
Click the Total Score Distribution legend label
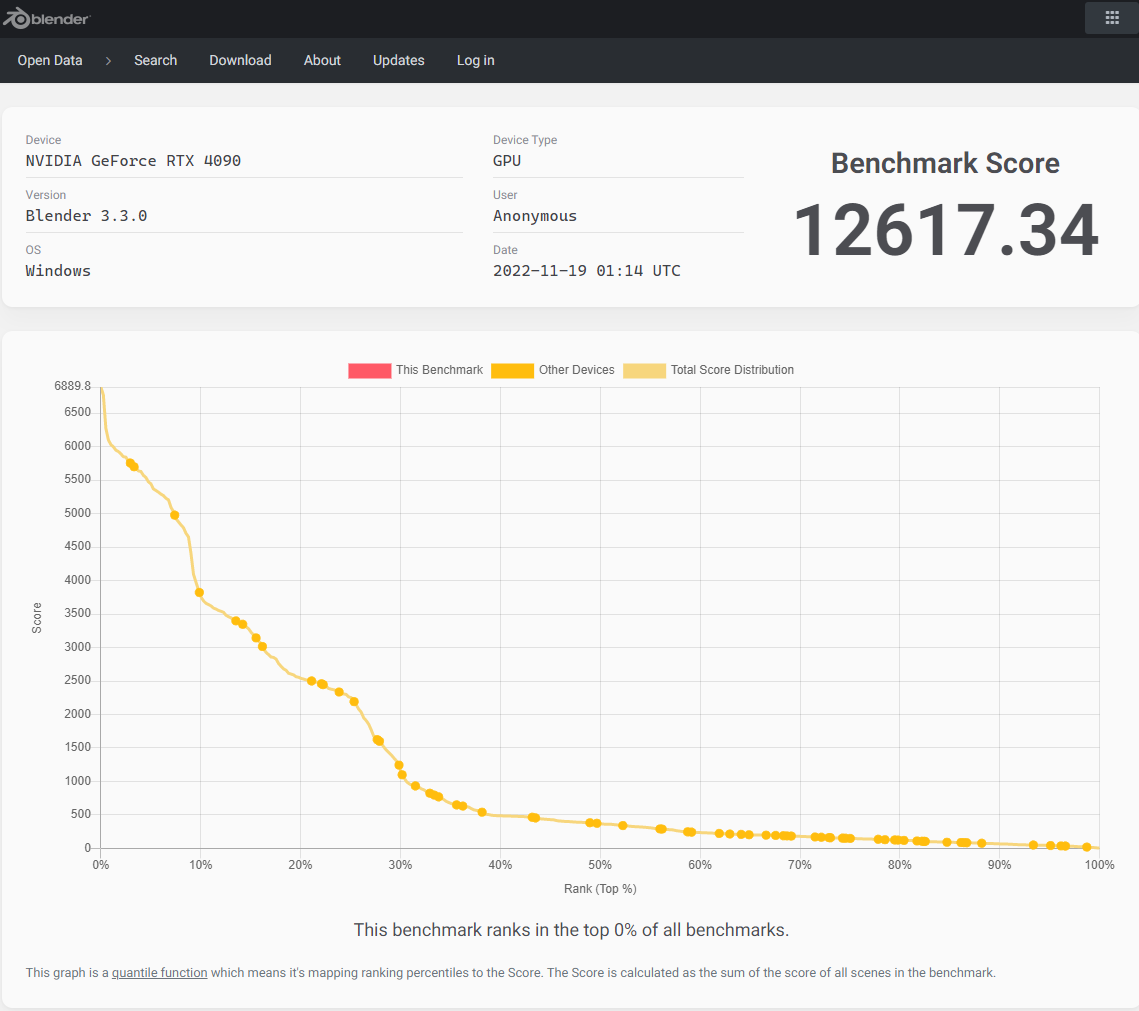(x=732, y=370)
